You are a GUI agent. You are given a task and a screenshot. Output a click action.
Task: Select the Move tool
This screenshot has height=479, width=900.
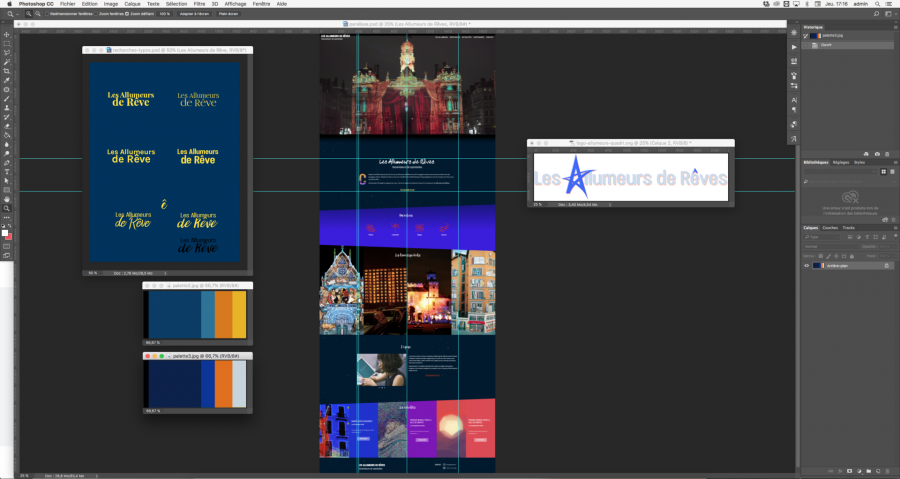[x=7, y=34]
